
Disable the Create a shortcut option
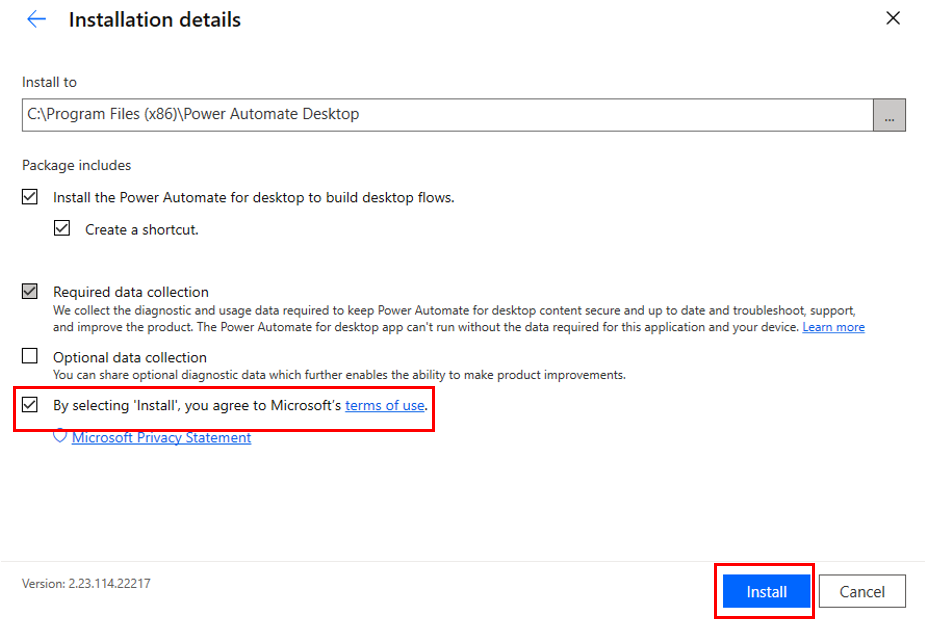61,227
